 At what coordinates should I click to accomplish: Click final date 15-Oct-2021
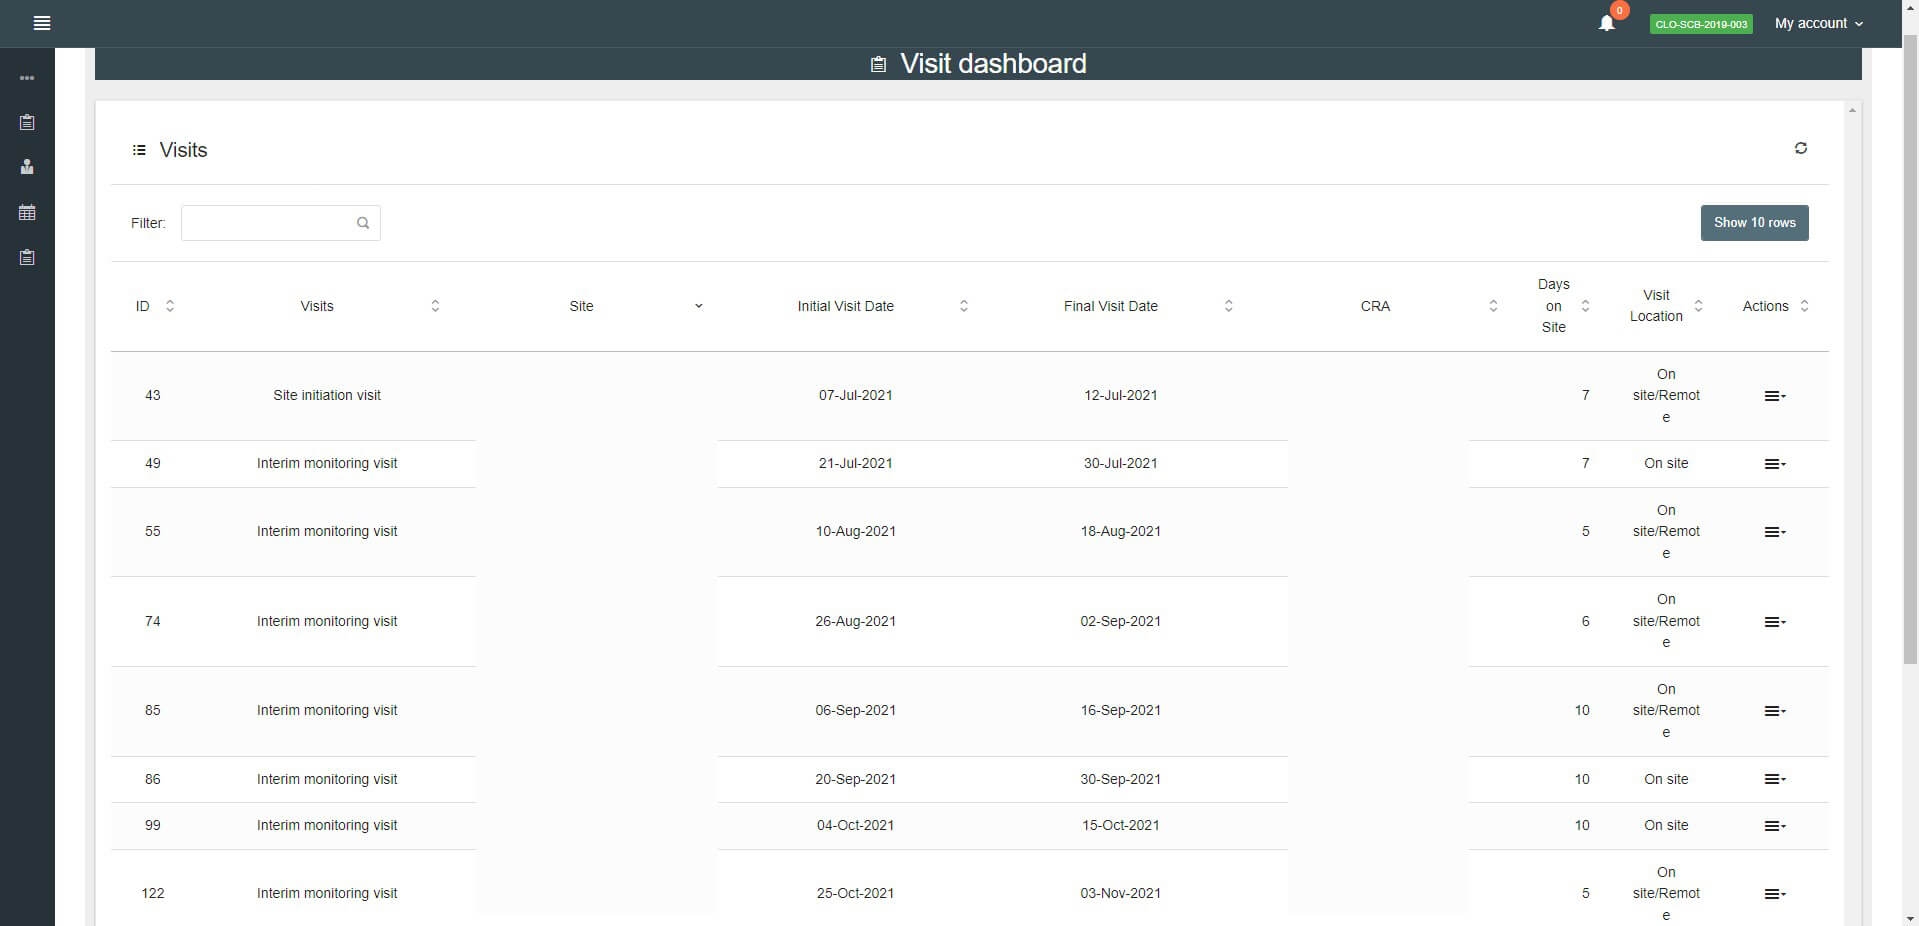(x=1120, y=825)
